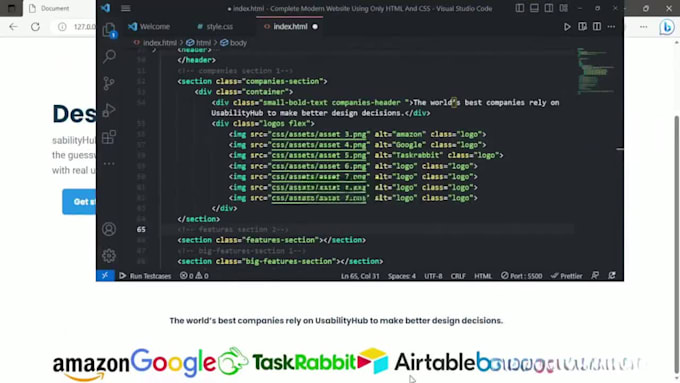The height and width of the screenshot is (383, 680).
Task: Open Customize Layout icon
Action: pyautogui.click(x=563, y=8)
